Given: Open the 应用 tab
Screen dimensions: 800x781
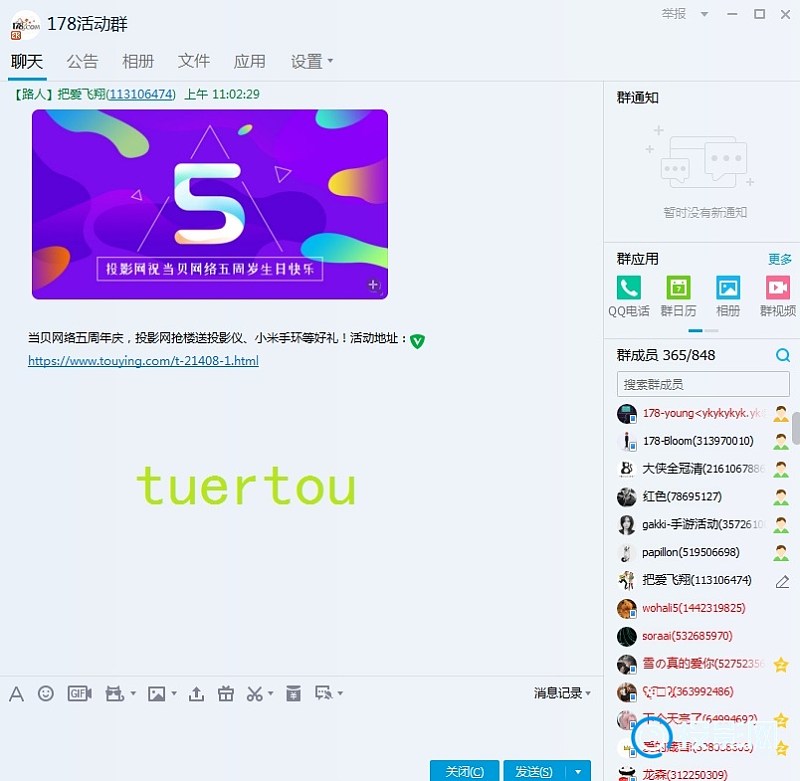Looking at the screenshot, I should [x=249, y=62].
